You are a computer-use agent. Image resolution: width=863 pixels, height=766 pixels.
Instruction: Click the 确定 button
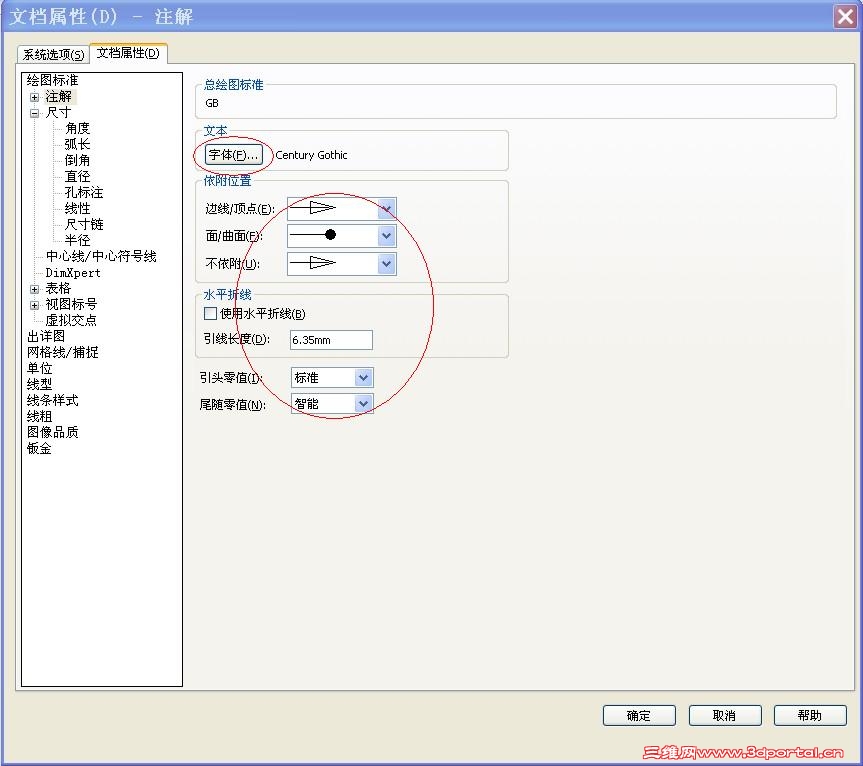639,715
